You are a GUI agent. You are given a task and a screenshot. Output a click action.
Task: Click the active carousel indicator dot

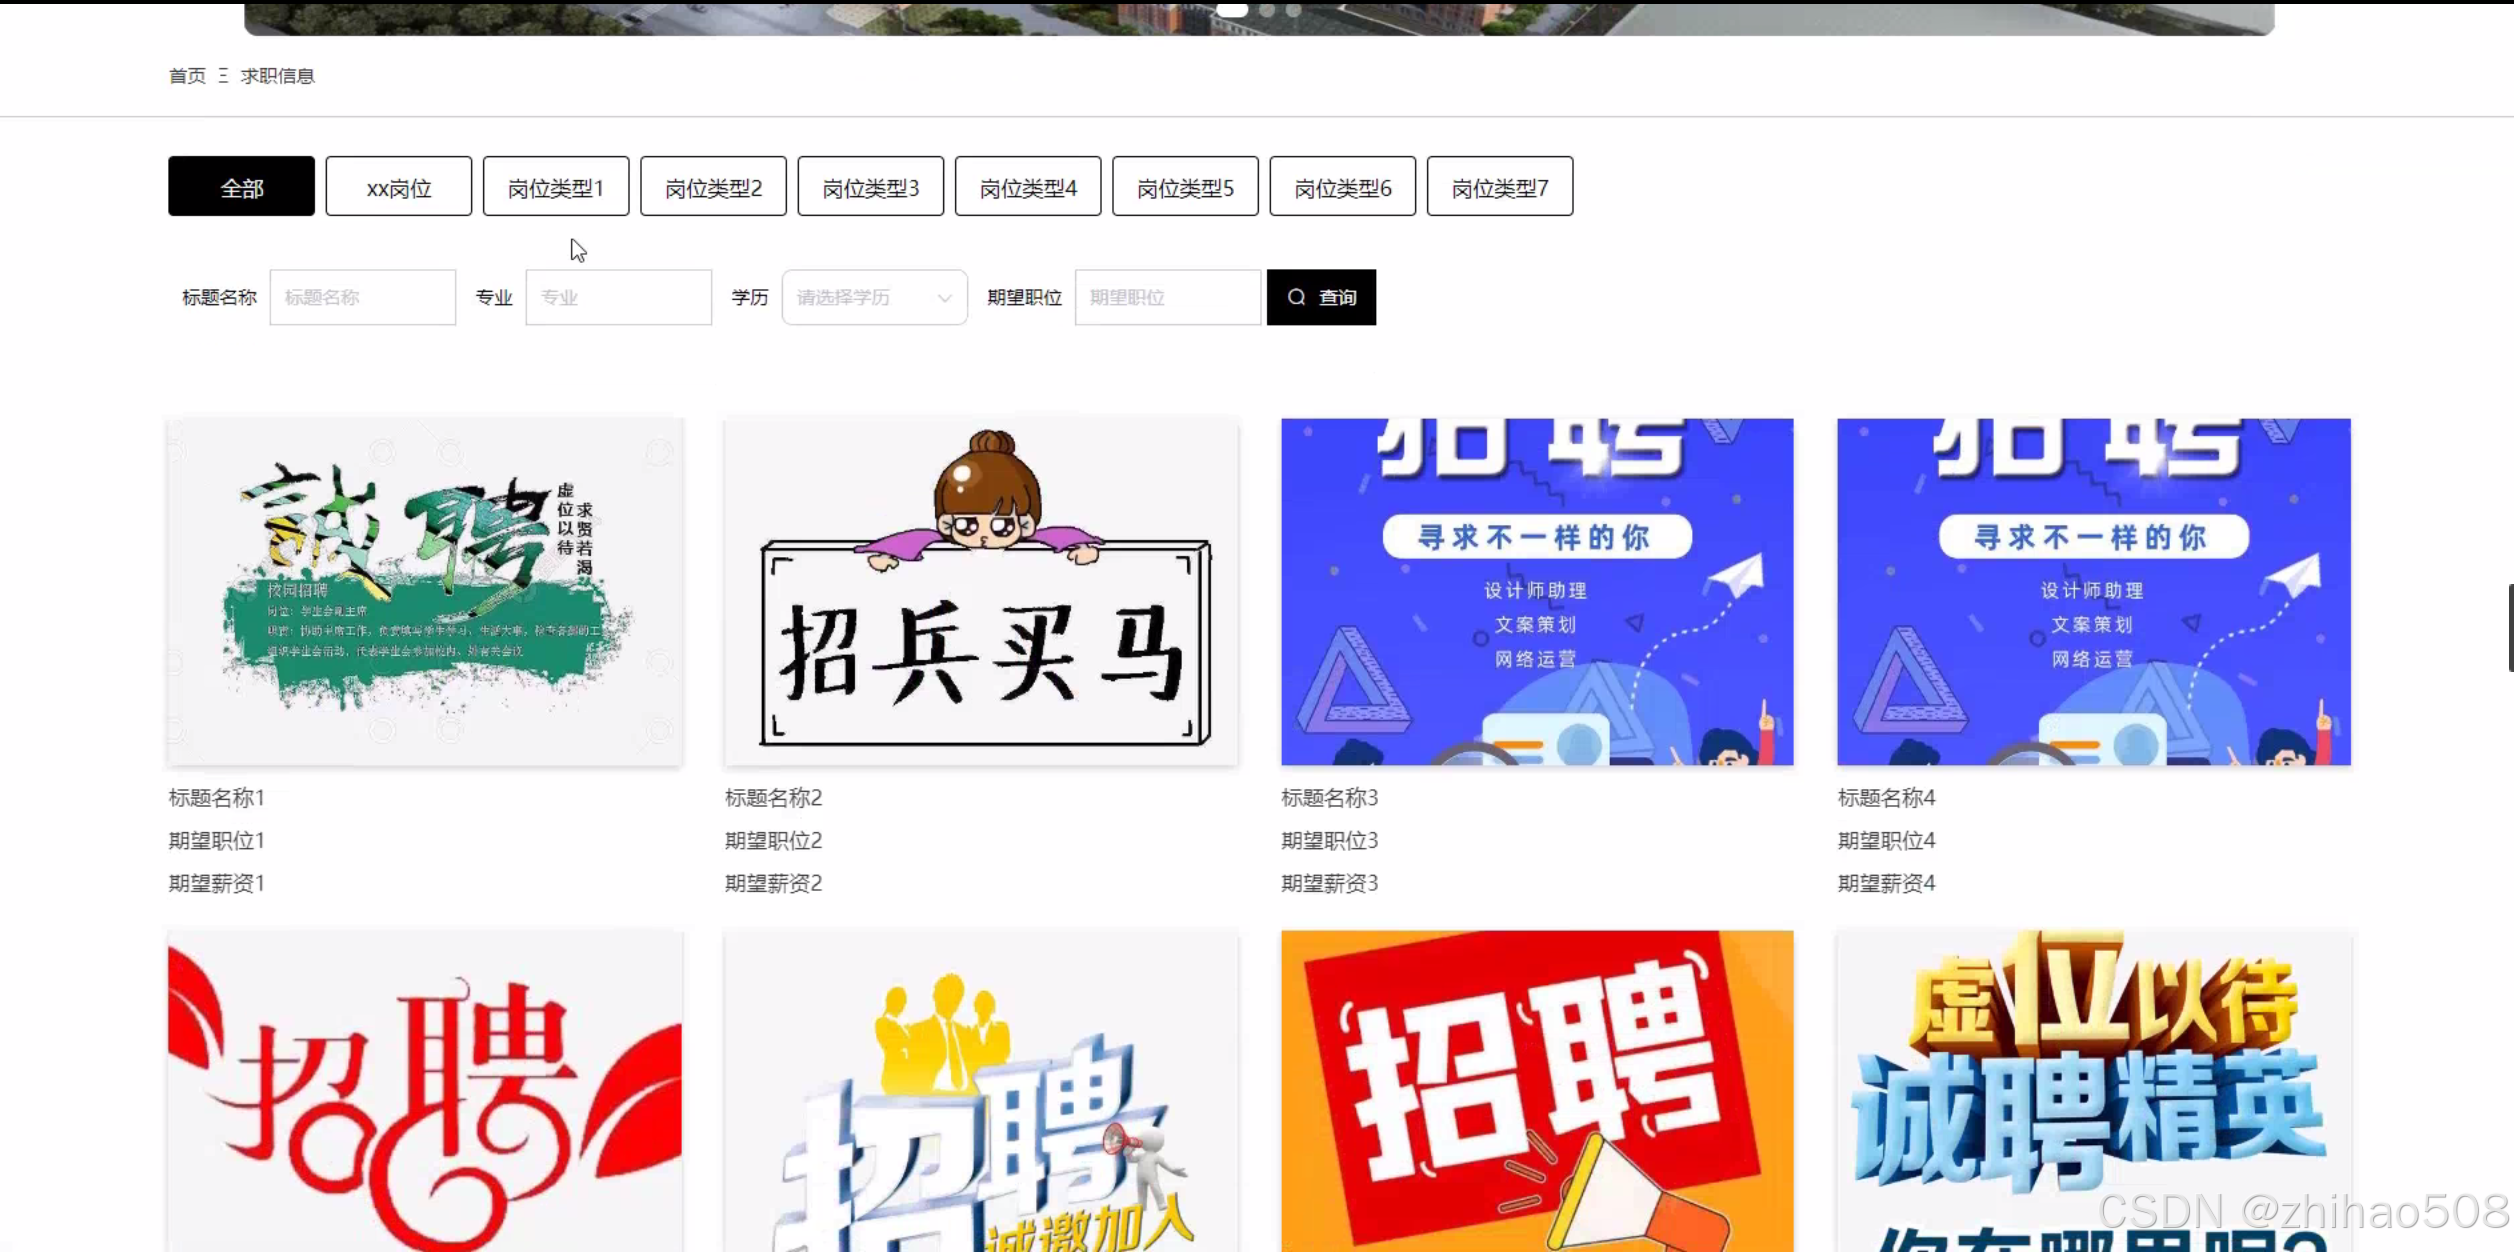1232,10
